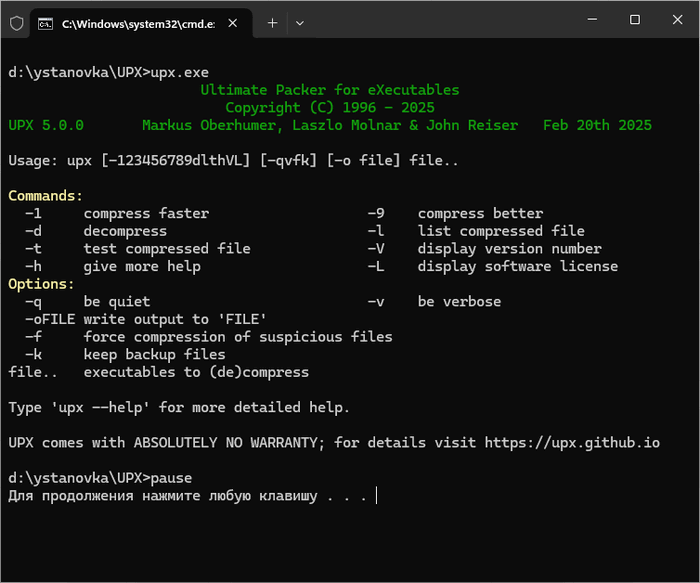Click the 'UPX 5.0.0' version text

tap(46, 125)
